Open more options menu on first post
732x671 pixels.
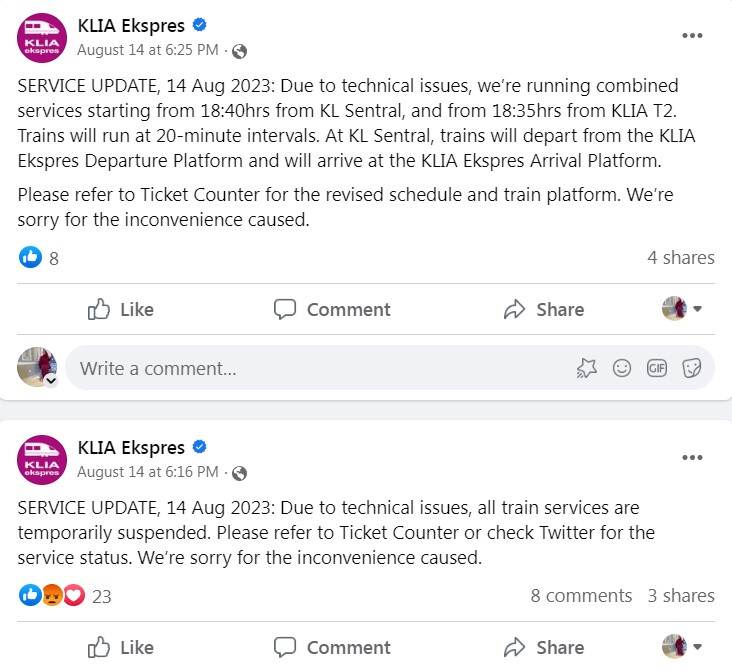[692, 36]
